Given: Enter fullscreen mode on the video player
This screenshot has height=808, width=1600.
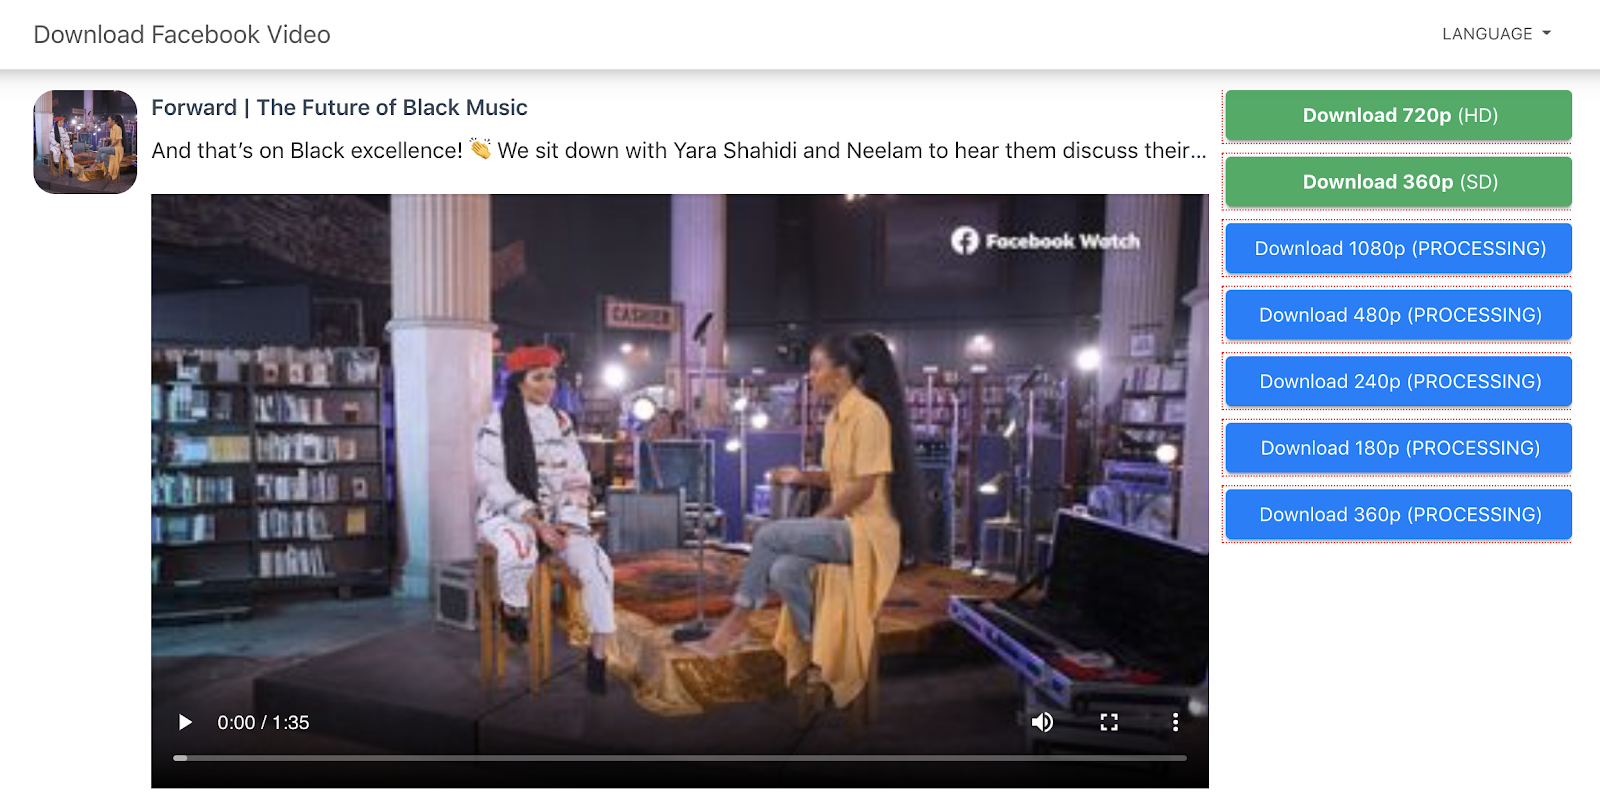Looking at the screenshot, I should coord(1109,722).
